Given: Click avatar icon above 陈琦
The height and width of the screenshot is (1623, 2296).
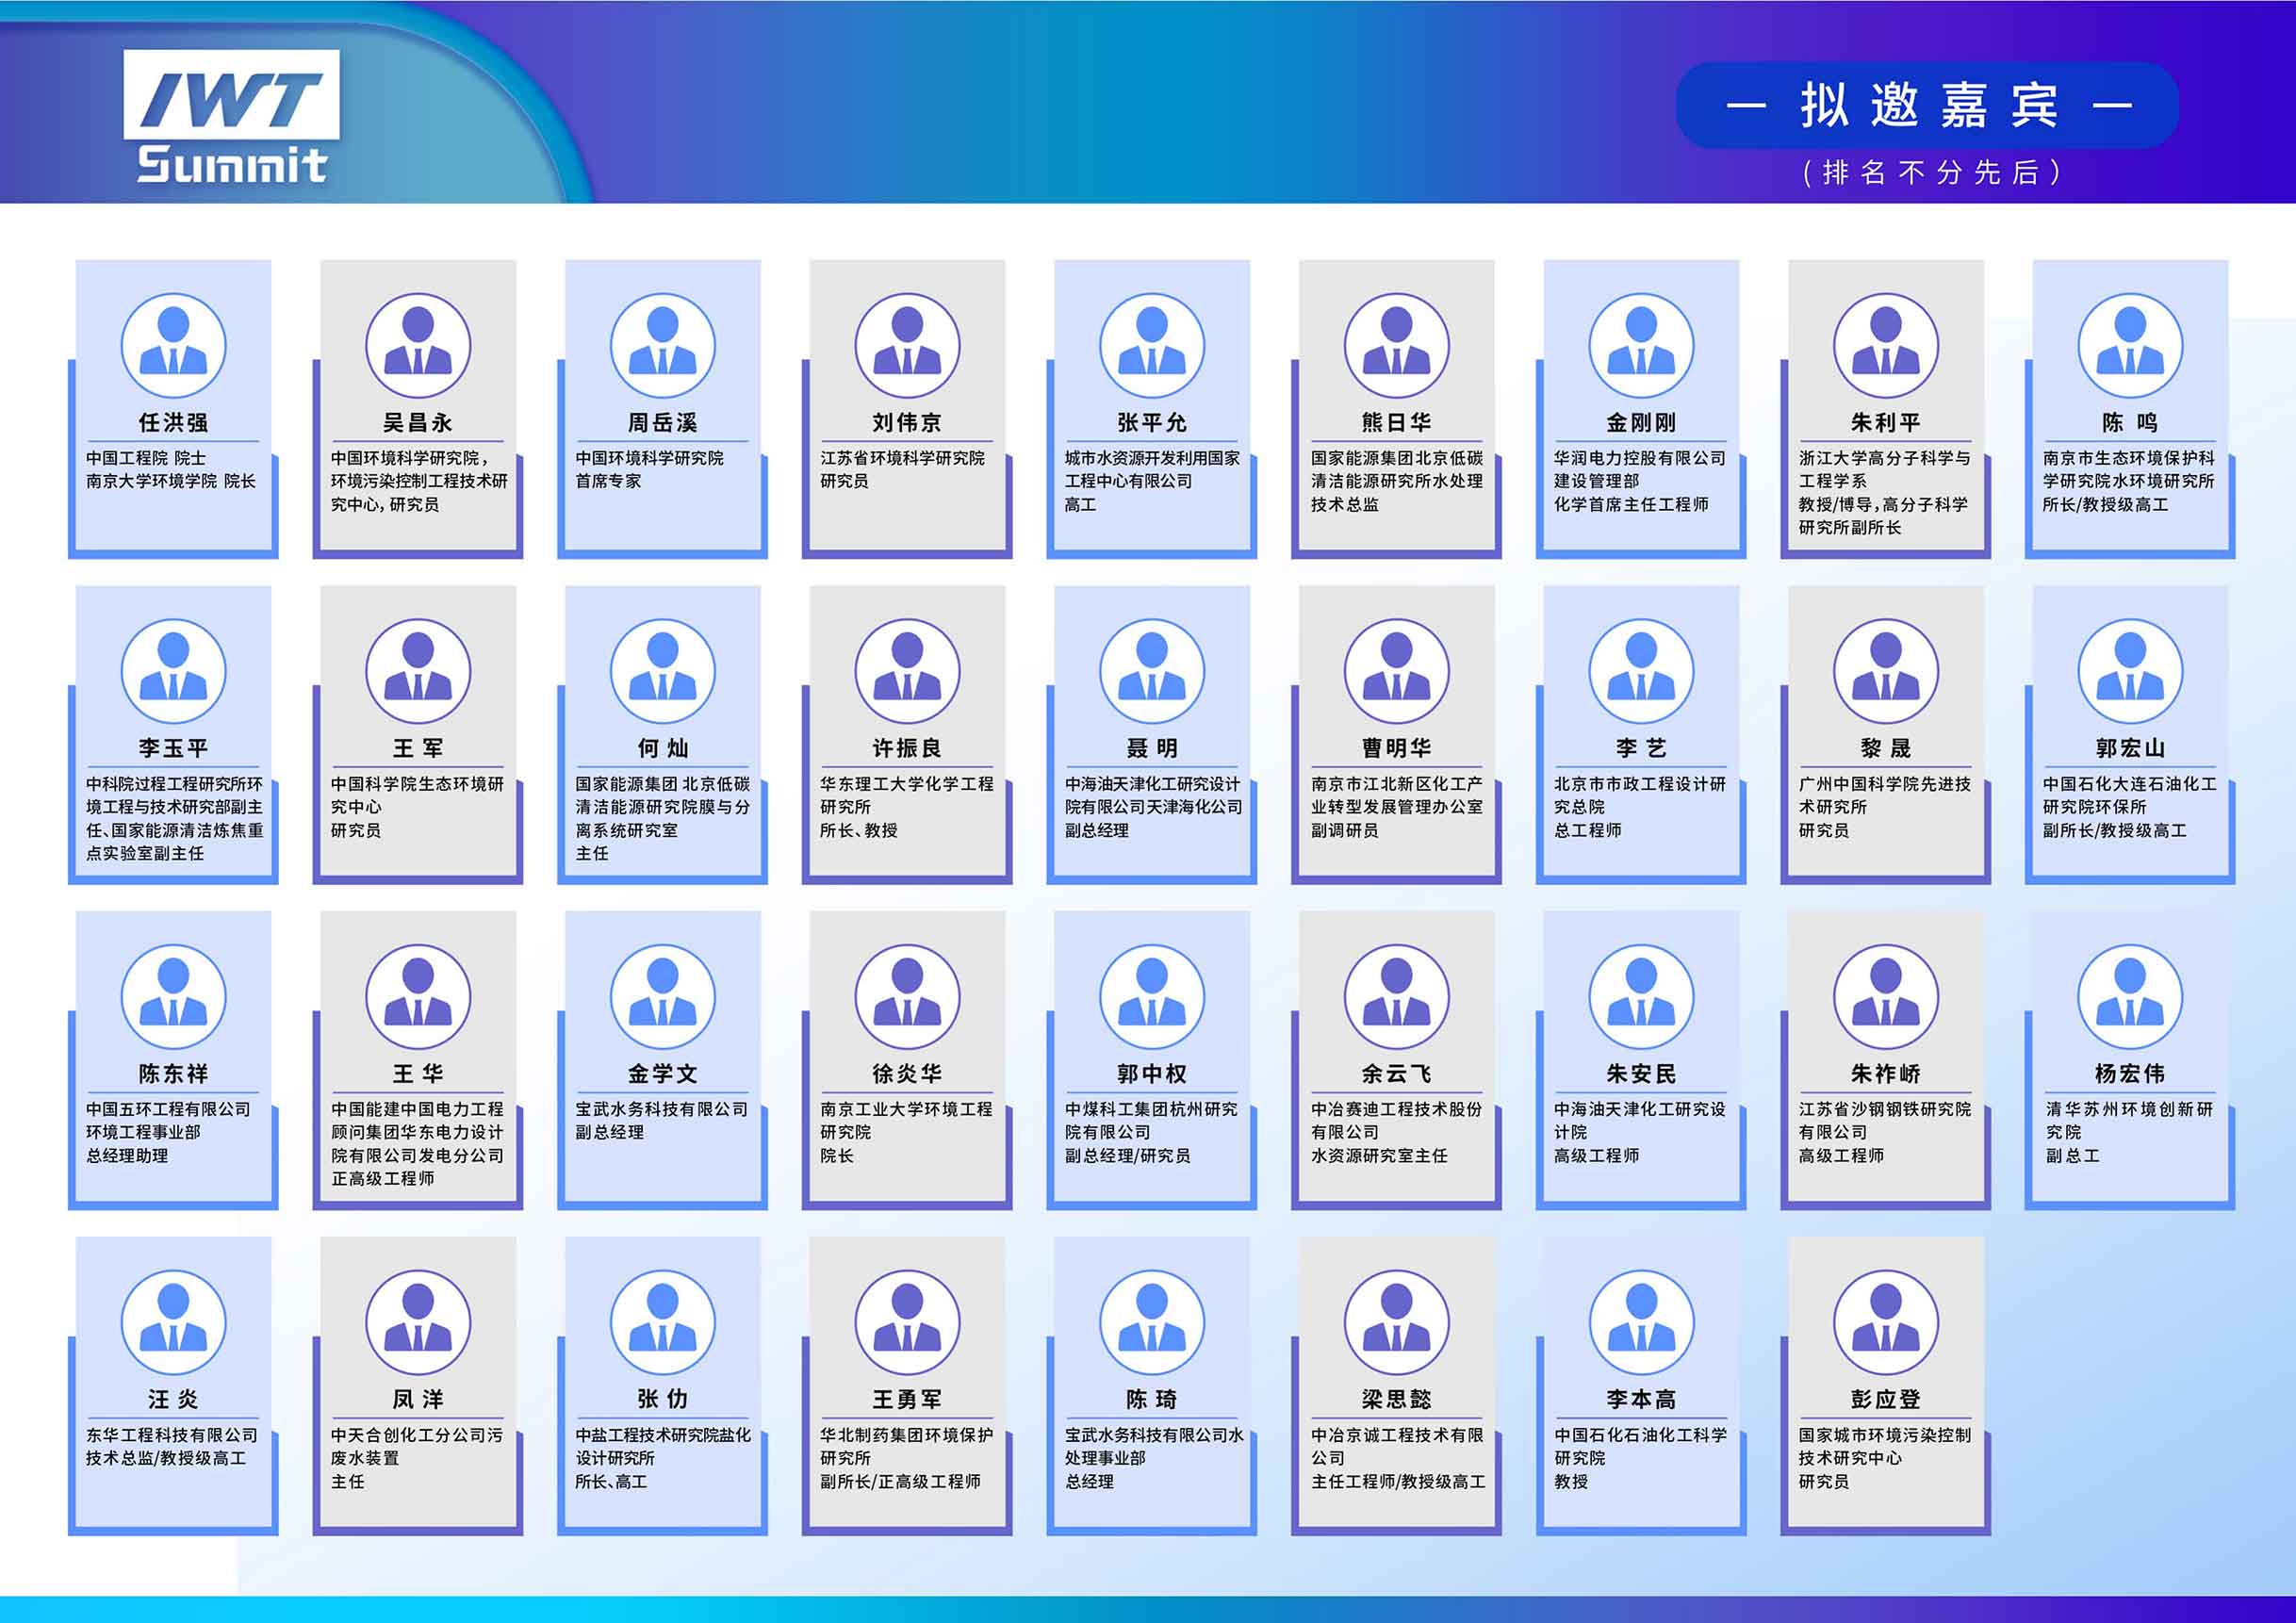Looking at the screenshot, I should [1152, 1322].
